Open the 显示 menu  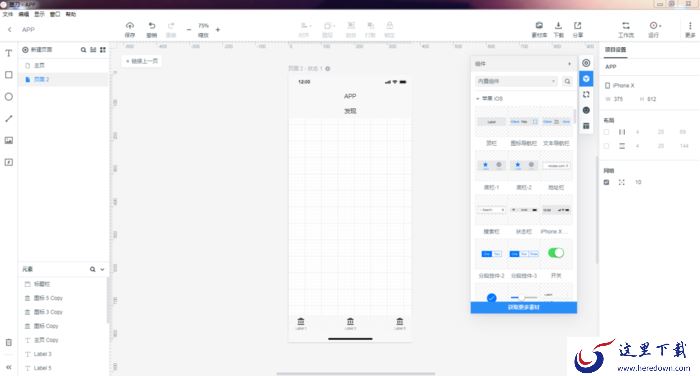39,14
